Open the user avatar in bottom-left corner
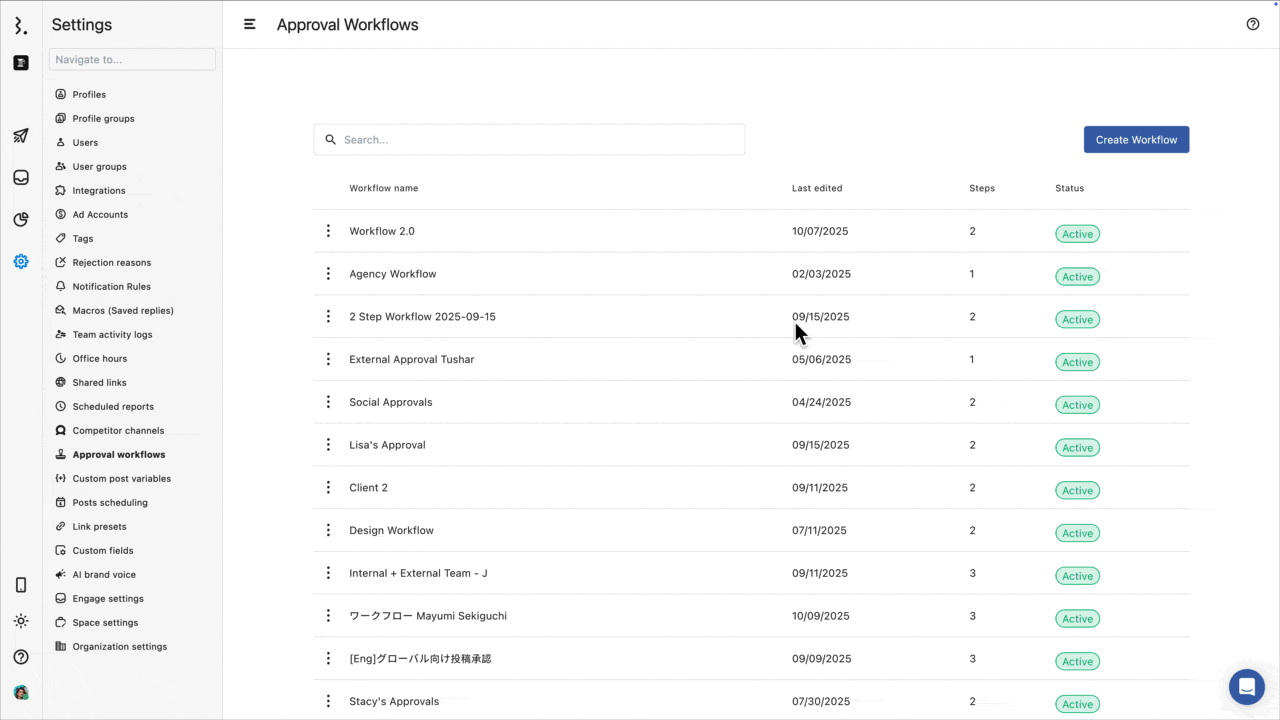Image resolution: width=1280 pixels, height=720 pixels. tap(21, 692)
